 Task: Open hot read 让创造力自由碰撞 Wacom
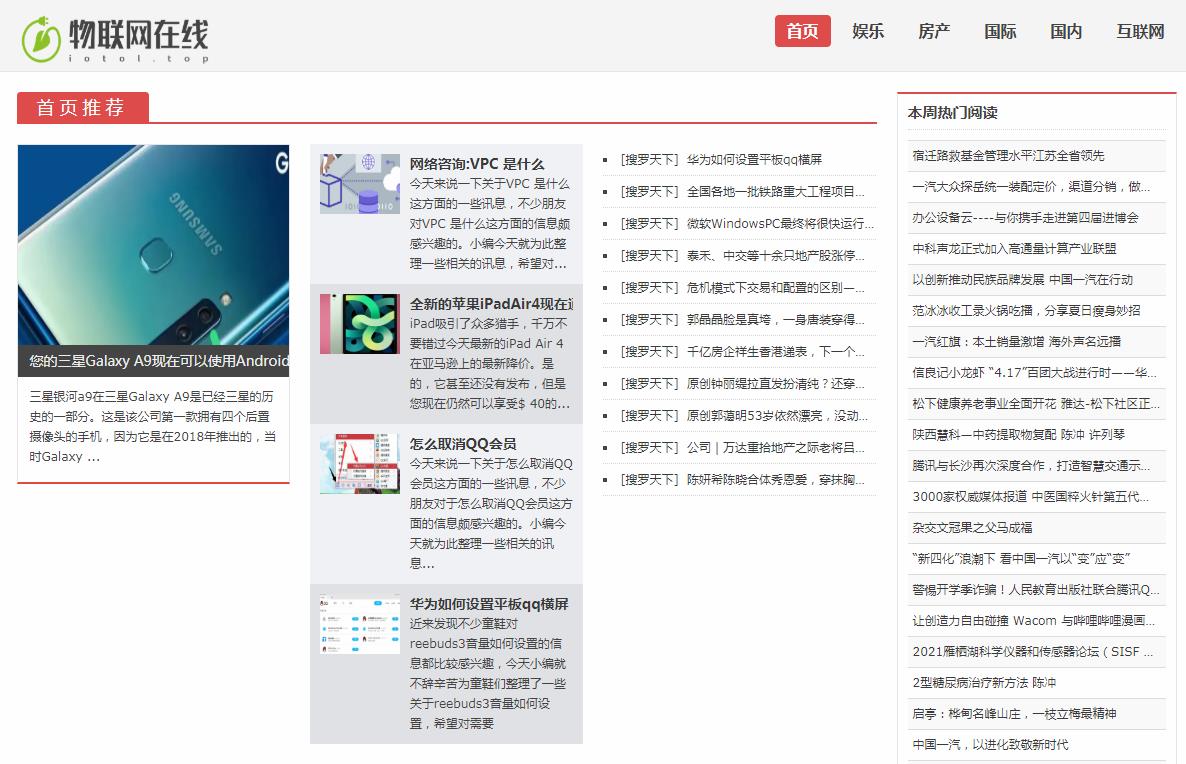(x=1033, y=621)
